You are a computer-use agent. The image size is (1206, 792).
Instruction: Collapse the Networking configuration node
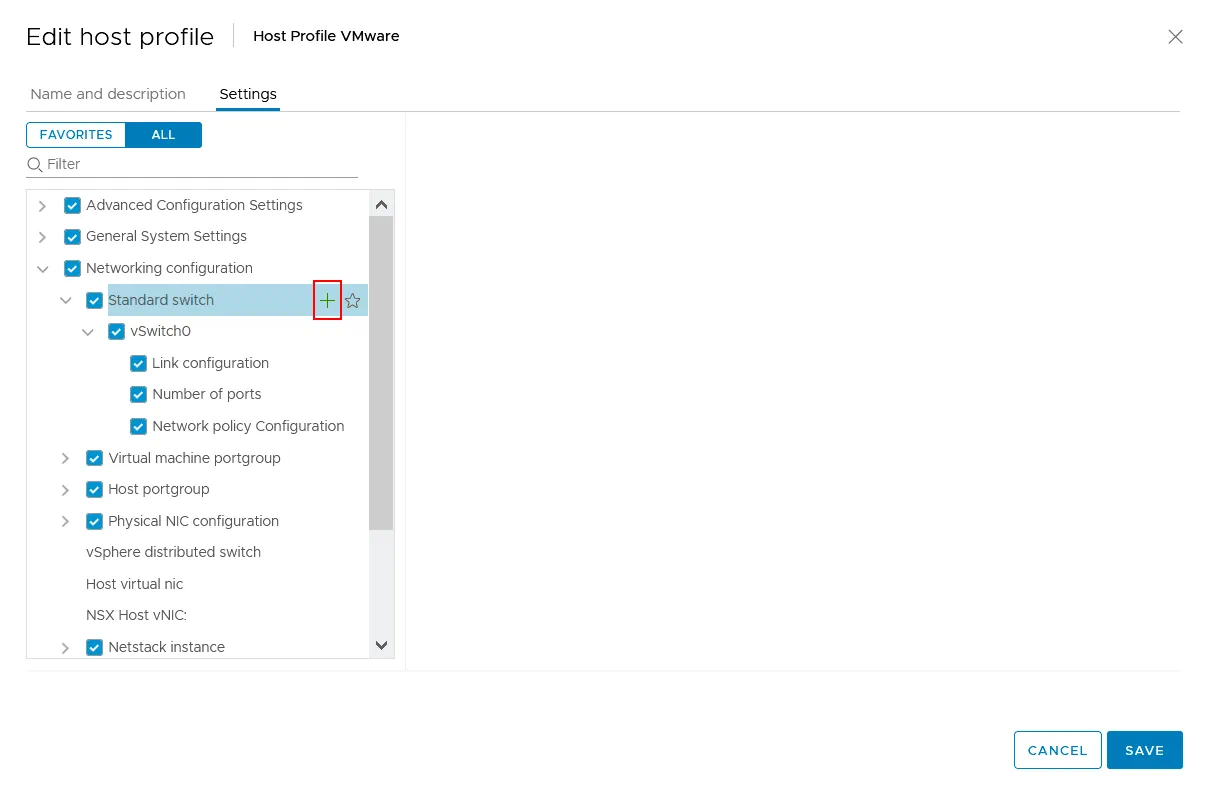coord(42,268)
